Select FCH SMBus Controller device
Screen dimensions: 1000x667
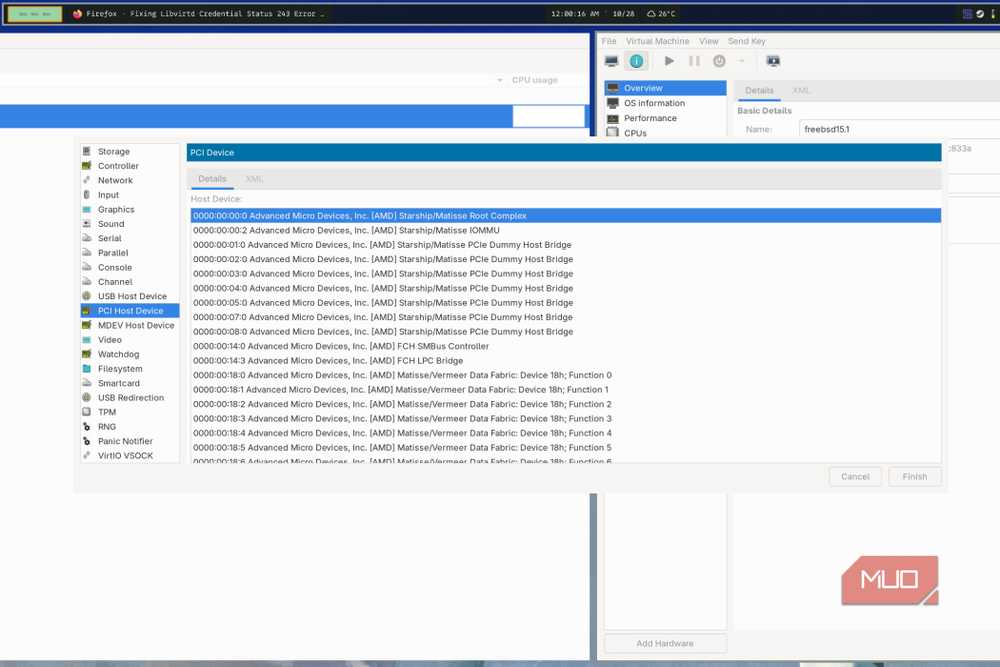tap(566, 346)
